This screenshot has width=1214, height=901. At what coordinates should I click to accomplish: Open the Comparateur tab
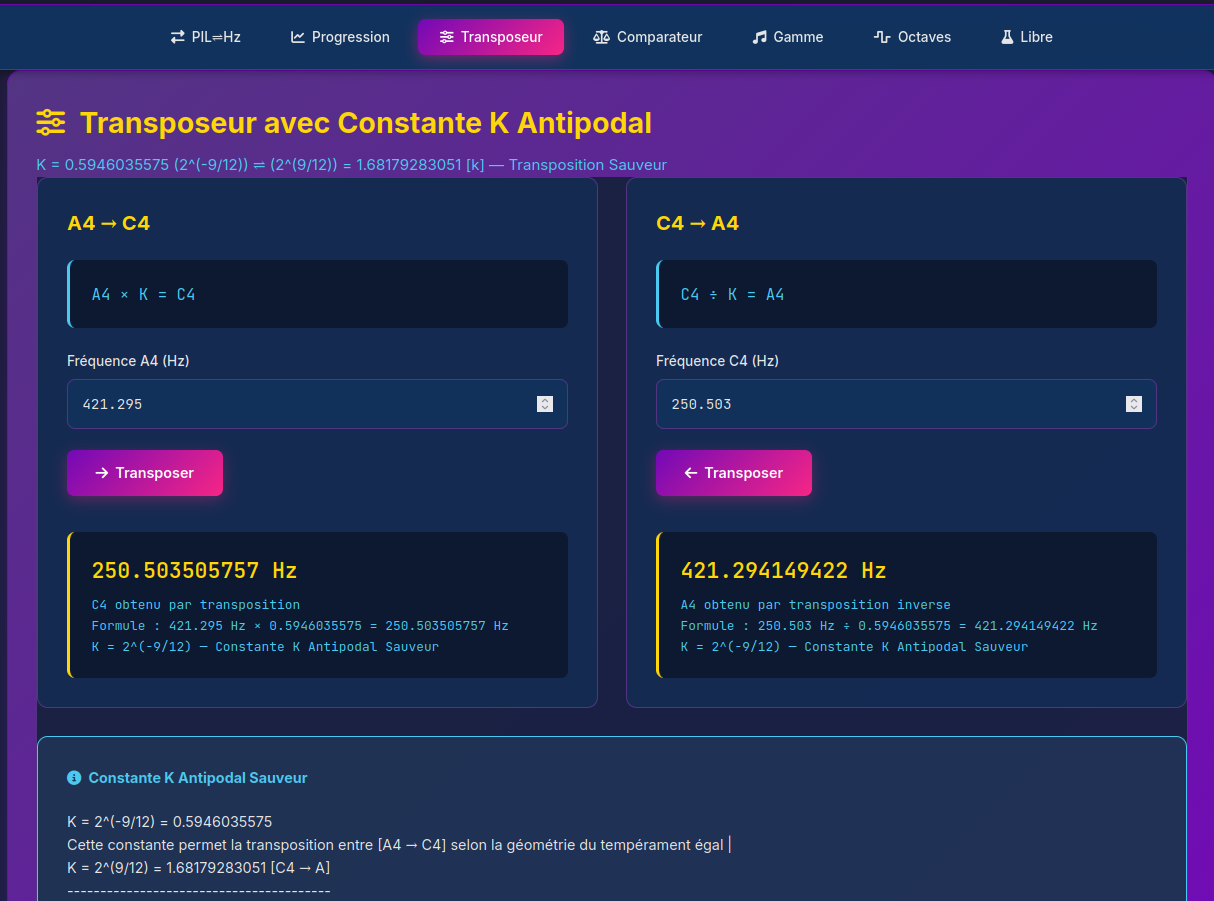pos(648,37)
